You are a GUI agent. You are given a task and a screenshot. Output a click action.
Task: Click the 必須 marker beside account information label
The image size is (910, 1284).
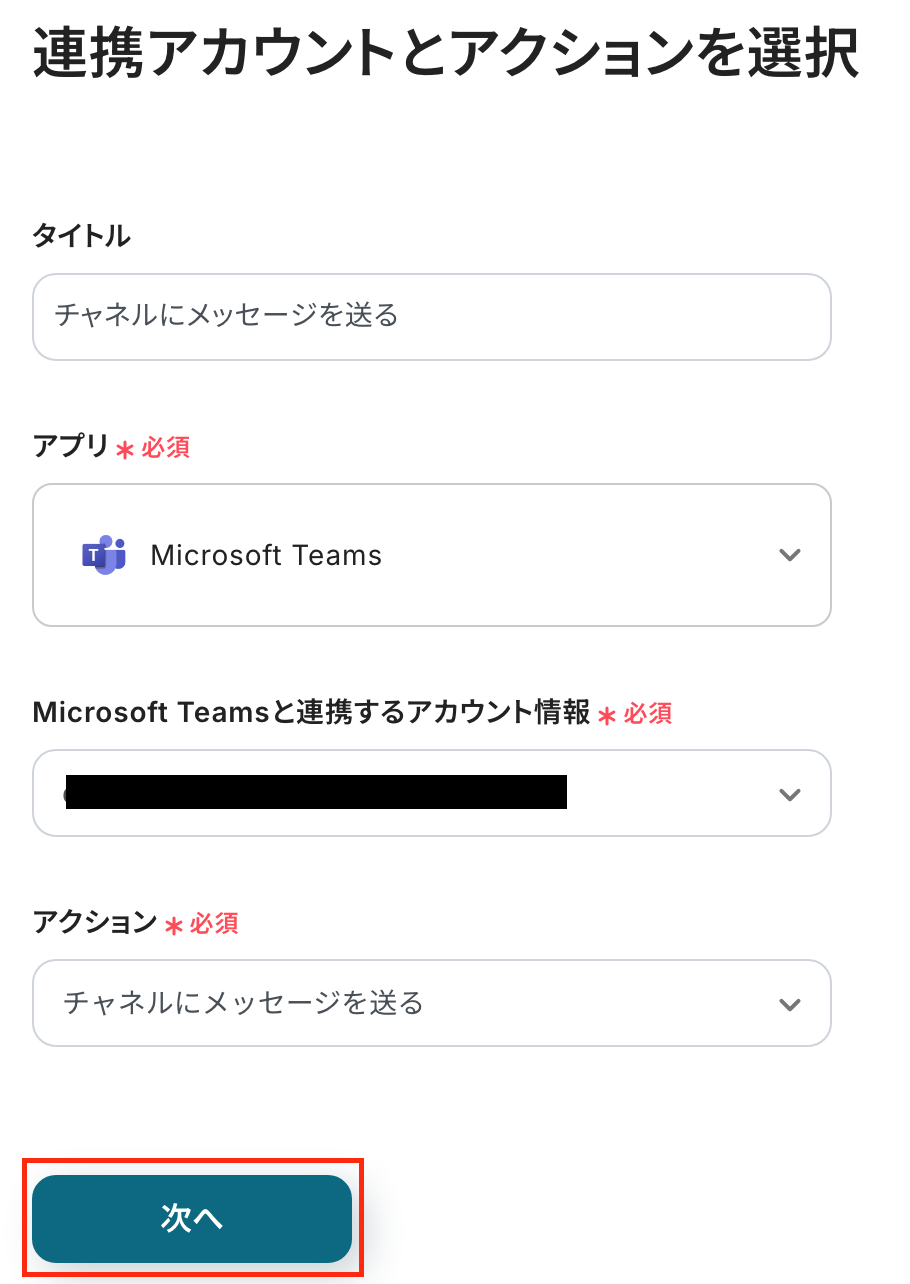(x=648, y=713)
